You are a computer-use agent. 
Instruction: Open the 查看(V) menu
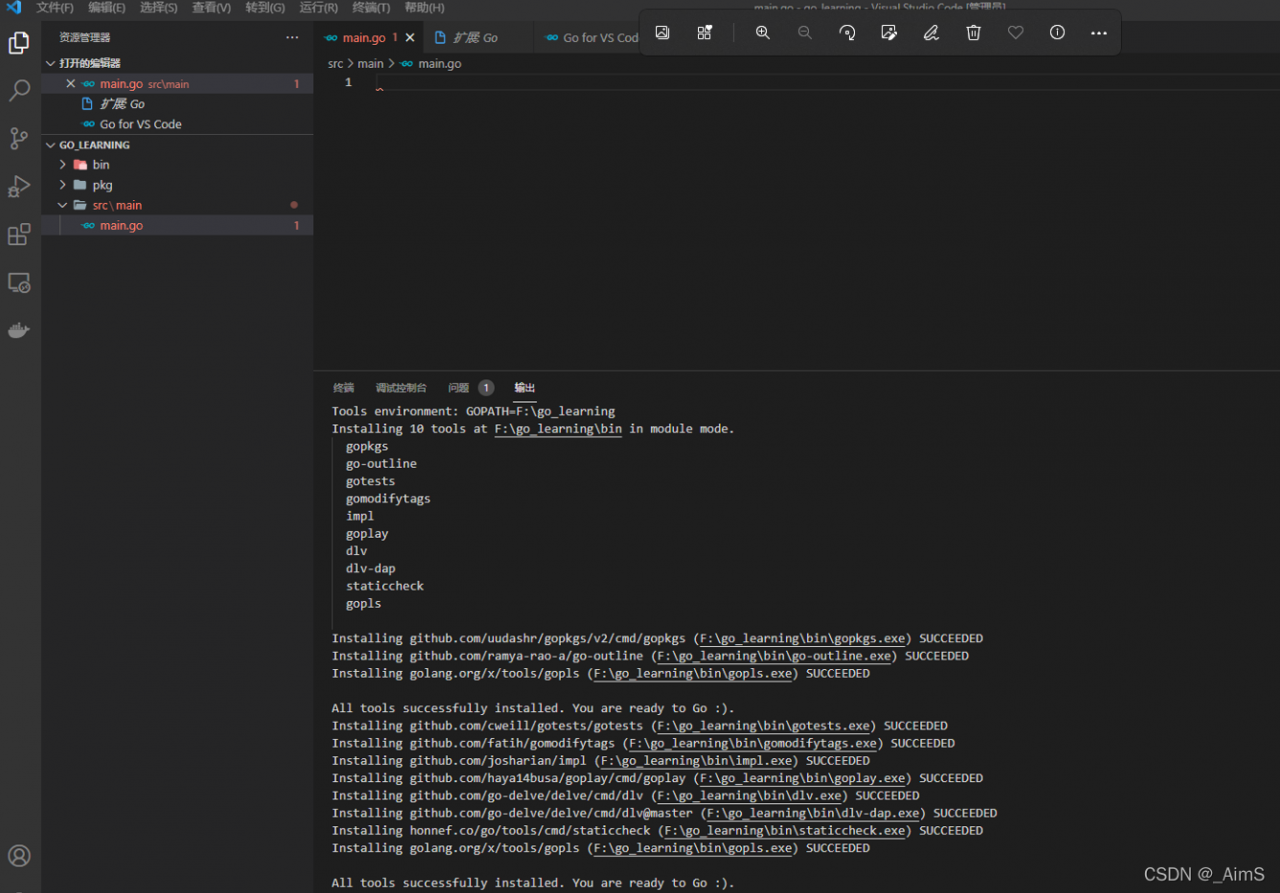211,7
